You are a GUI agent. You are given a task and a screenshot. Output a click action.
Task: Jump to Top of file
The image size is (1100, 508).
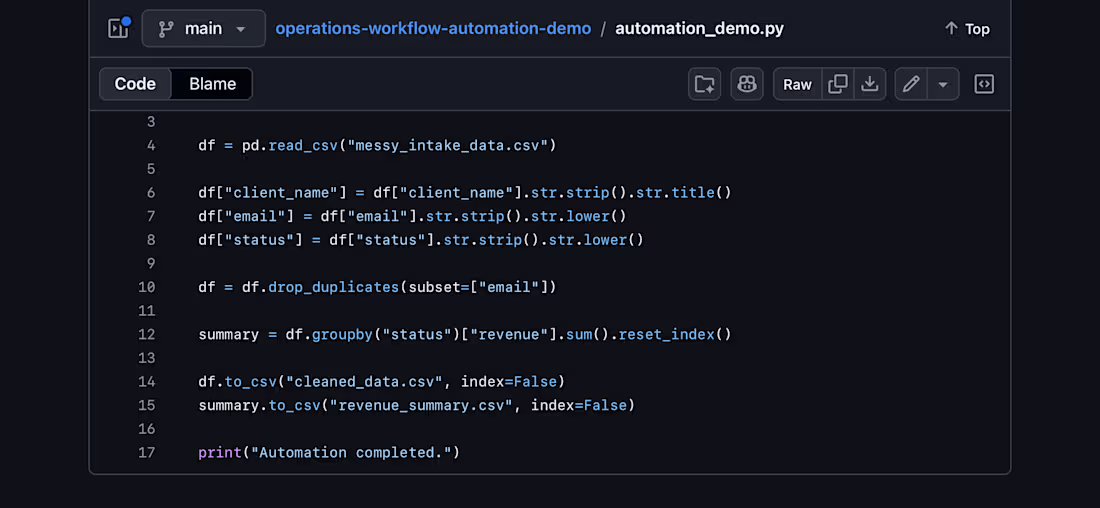point(967,29)
